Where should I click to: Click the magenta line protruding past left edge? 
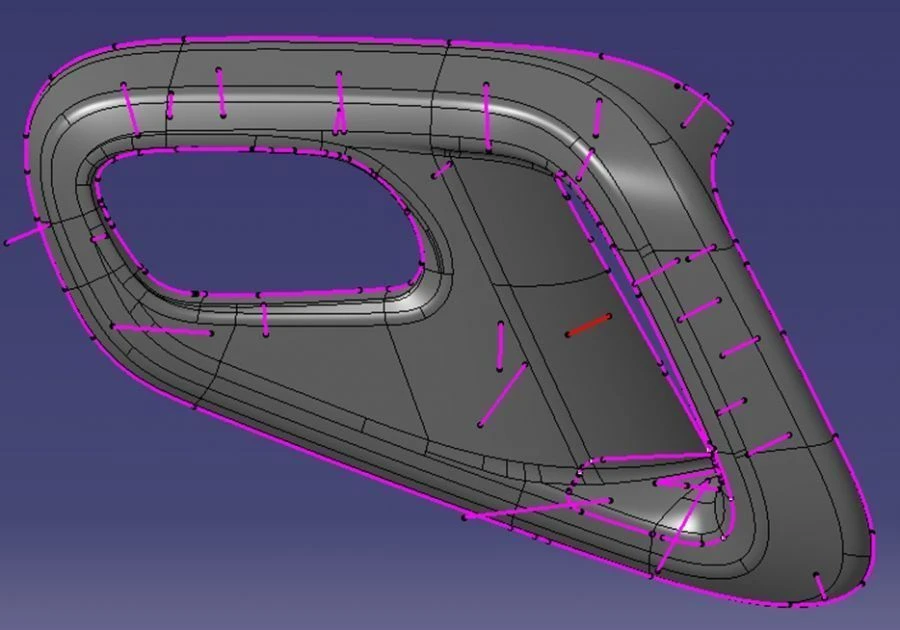(25, 235)
